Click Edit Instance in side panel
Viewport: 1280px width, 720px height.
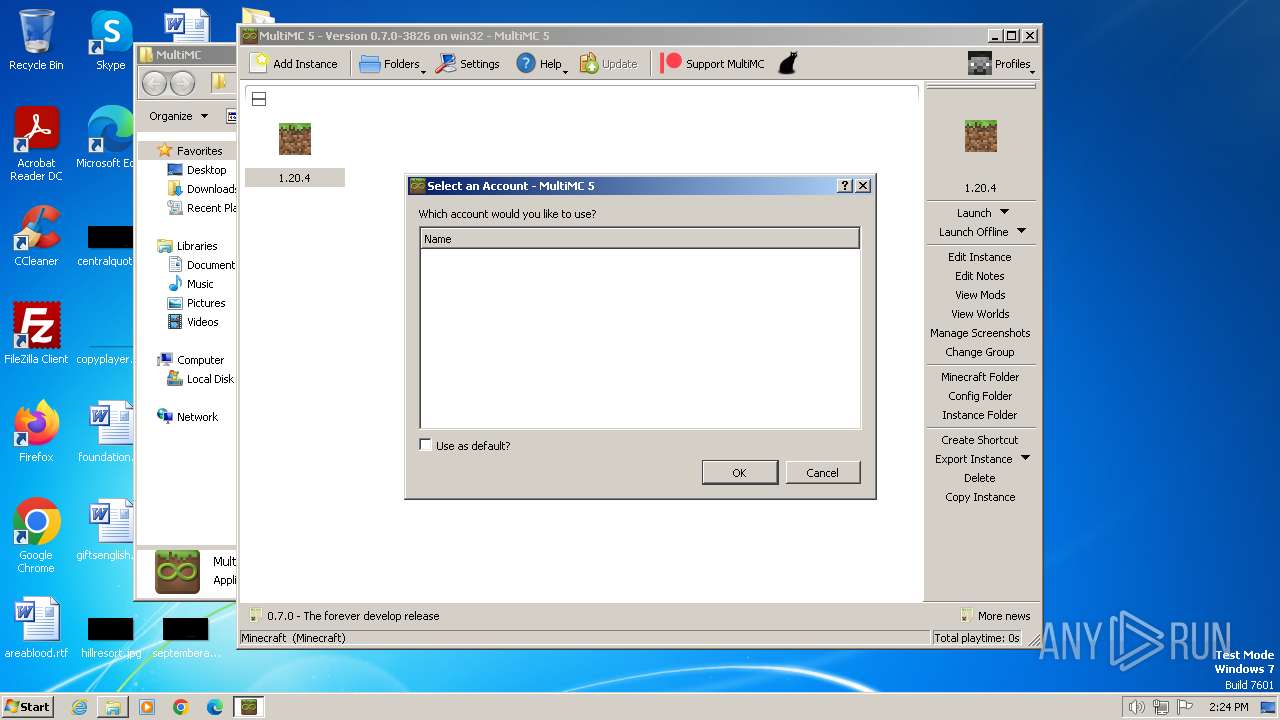tap(980, 257)
